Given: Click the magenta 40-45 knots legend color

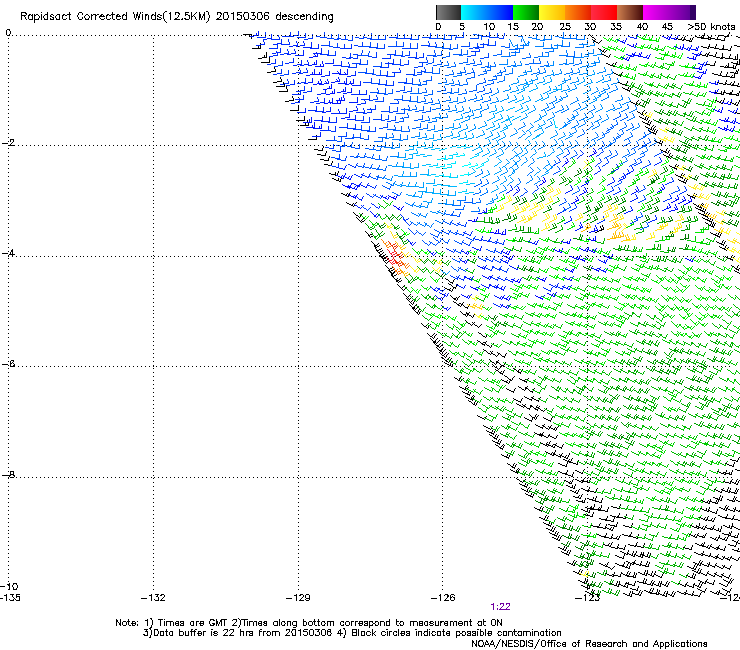Looking at the screenshot, I should (656, 12).
